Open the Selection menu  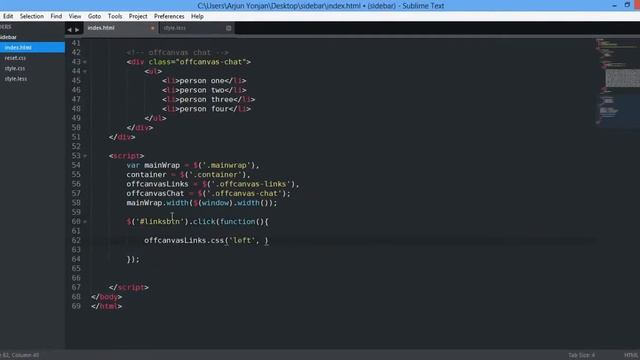pyautogui.click(x=31, y=16)
